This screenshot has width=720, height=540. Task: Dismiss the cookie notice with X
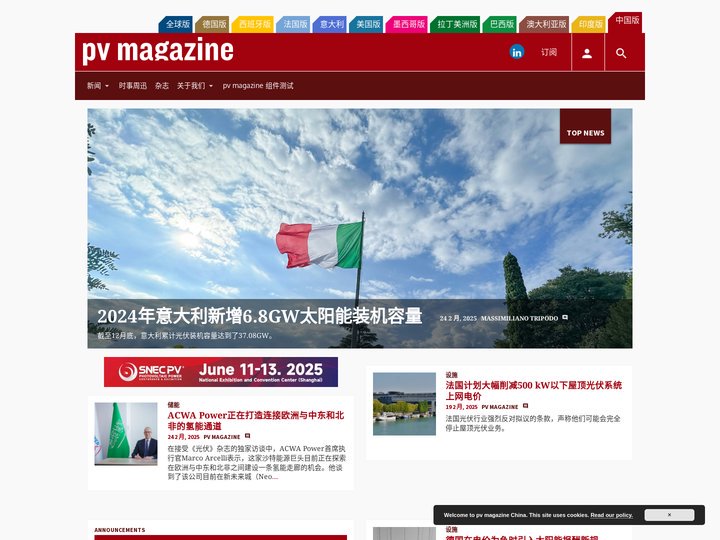669,515
